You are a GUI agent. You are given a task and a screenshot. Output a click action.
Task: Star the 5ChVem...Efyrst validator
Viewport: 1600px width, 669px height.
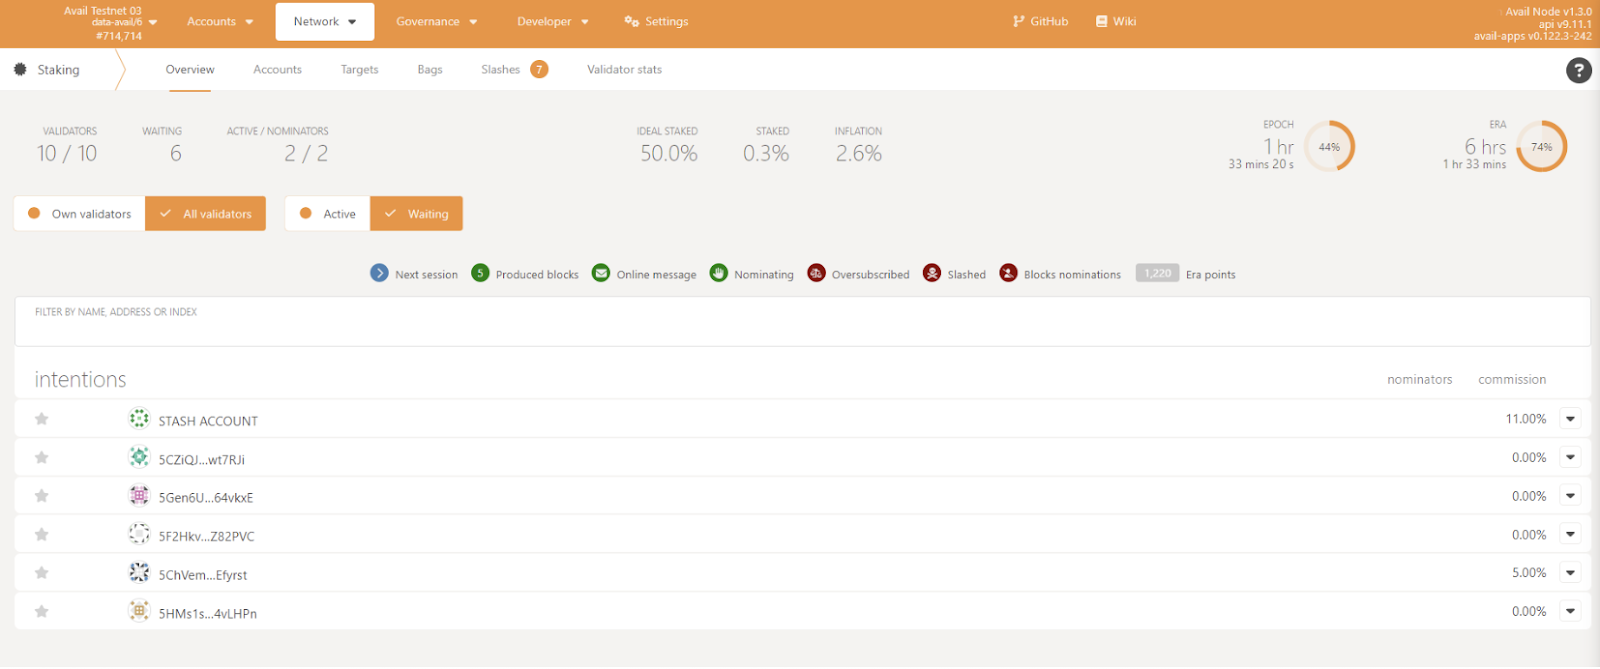pyautogui.click(x=42, y=573)
